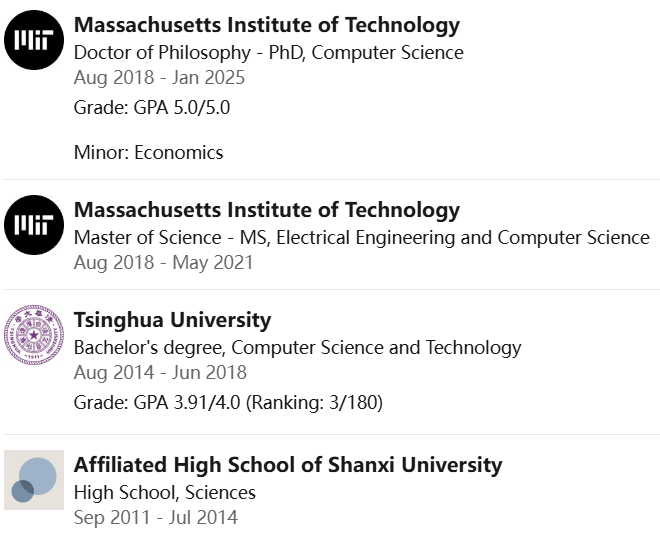Image resolution: width=660 pixels, height=540 pixels.
Task: Select the Aug 2014 - Jun 2018 dates
Action: tap(160, 372)
